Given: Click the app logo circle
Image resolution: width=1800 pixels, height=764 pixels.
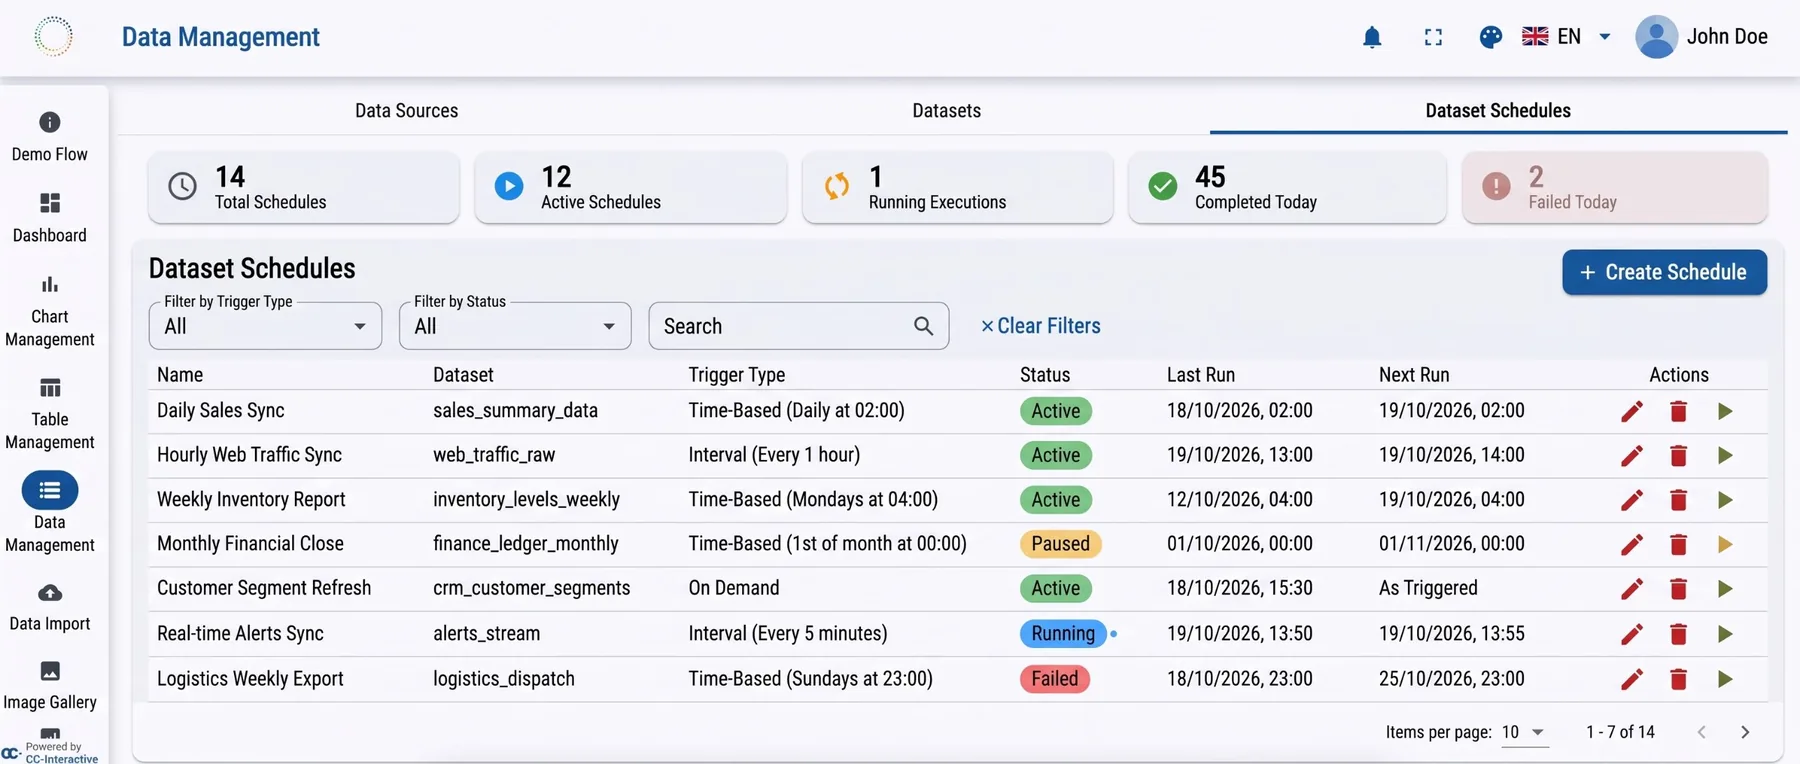Looking at the screenshot, I should coord(53,37).
